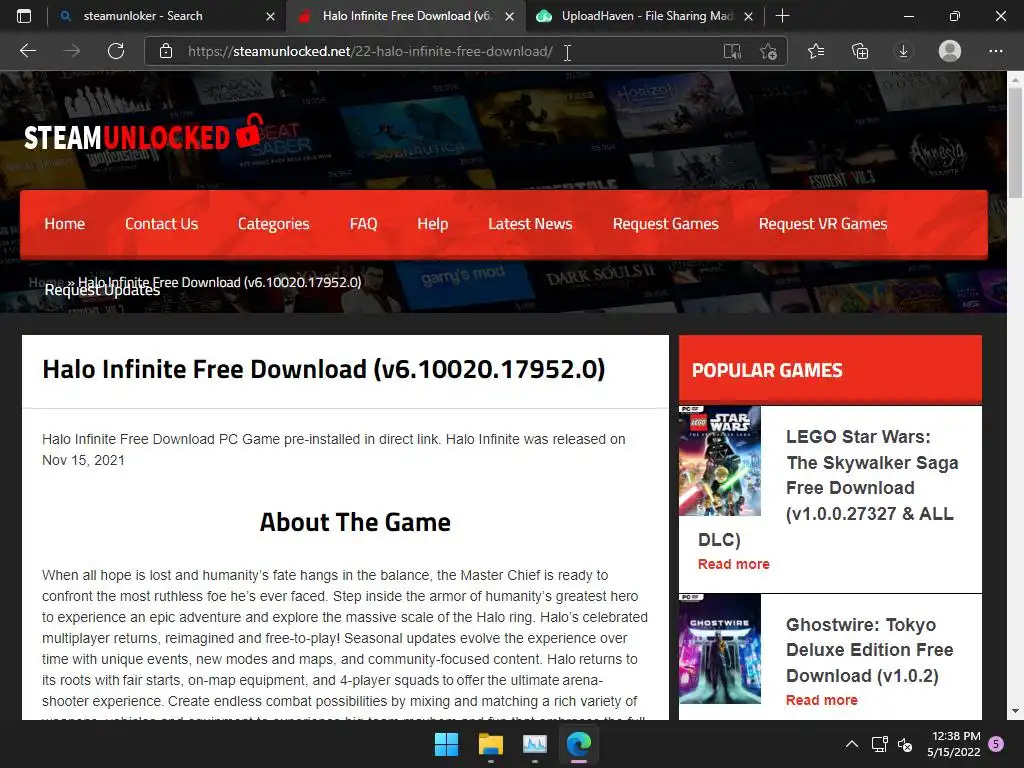1024x768 pixels.
Task: Show Downloads panel
Action: click(x=903, y=51)
